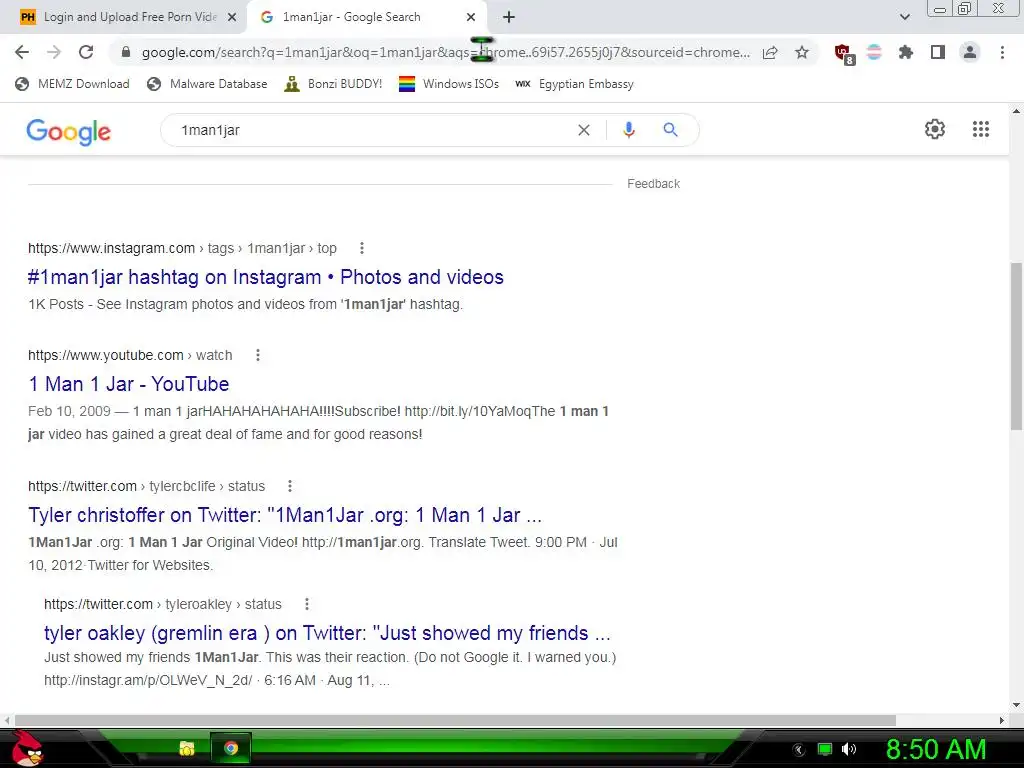Image resolution: width=1024 pixels, height=768 pixels.
Task: Open the Chrome three-dot menu
Action: [1002, 52]
